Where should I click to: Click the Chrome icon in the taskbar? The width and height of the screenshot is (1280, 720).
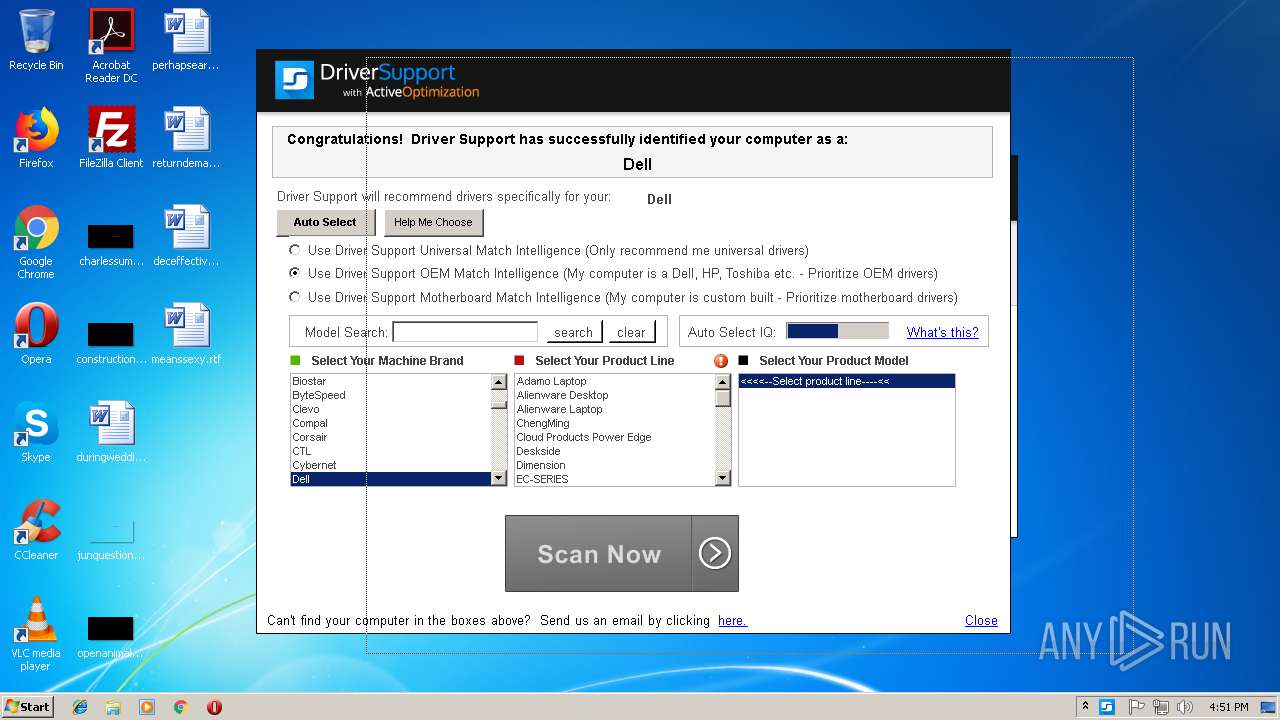click(x=180, y=707)
